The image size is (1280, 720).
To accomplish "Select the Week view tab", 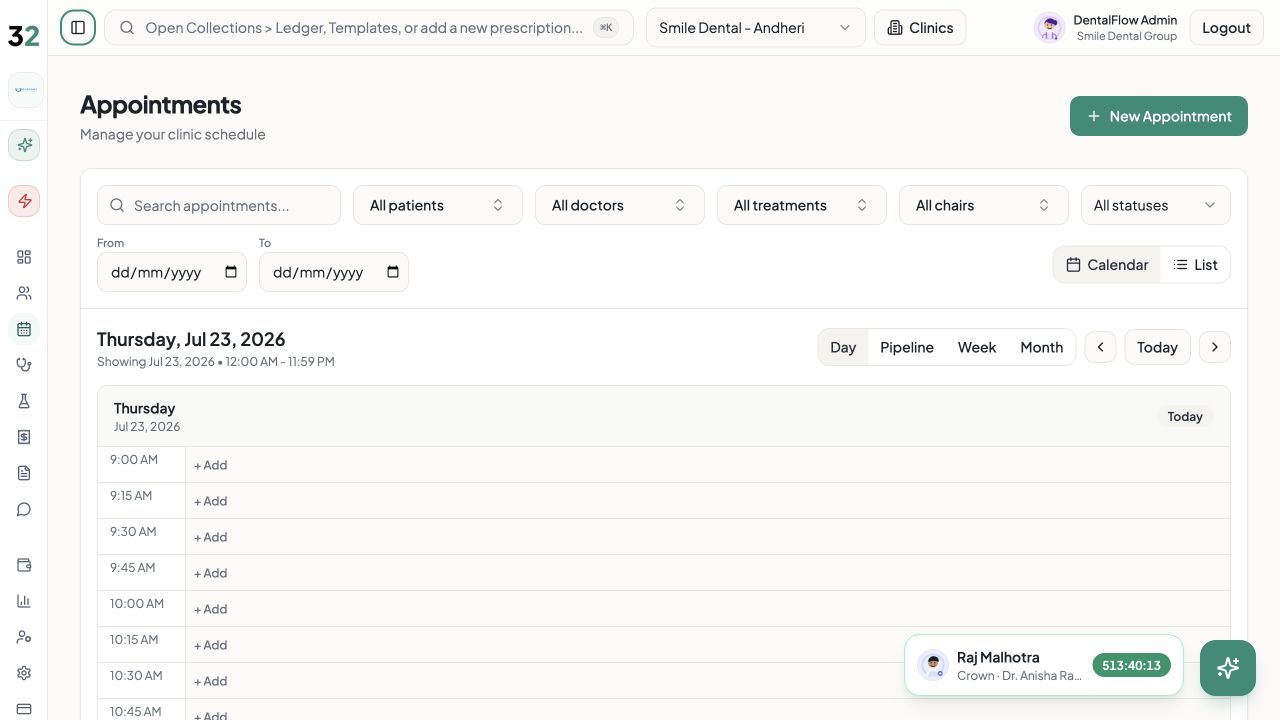I will coord(977,347).
